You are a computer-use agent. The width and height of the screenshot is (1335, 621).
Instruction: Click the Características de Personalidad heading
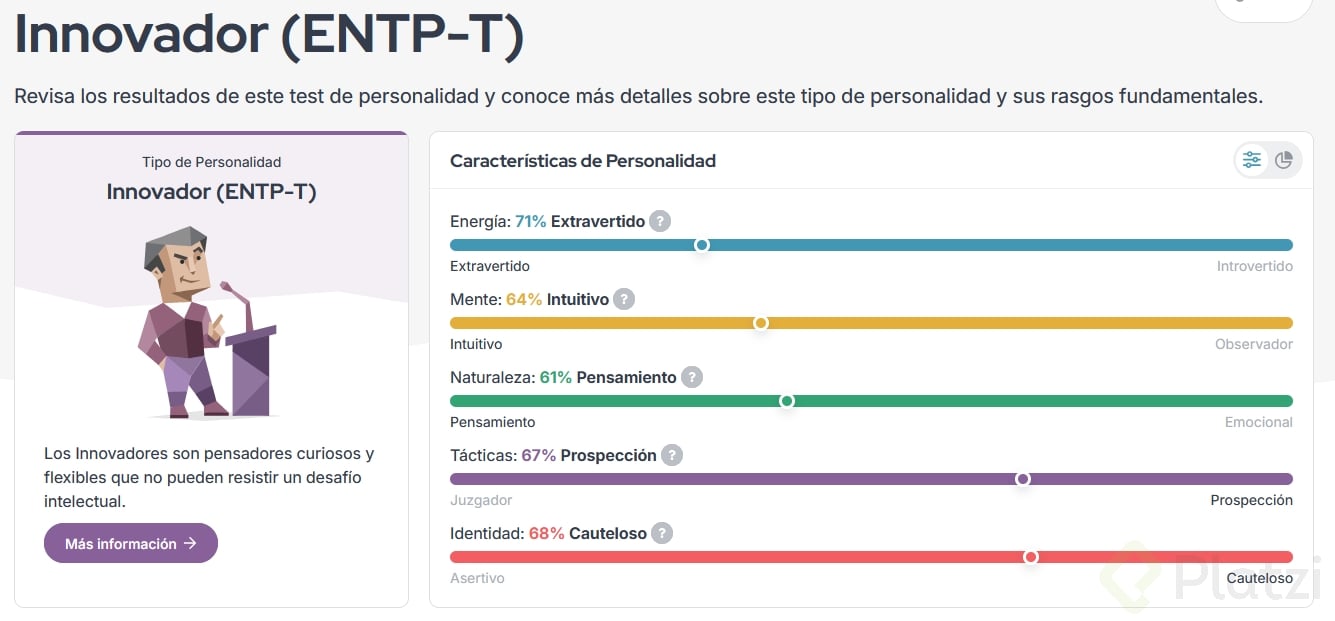point(583,161)
